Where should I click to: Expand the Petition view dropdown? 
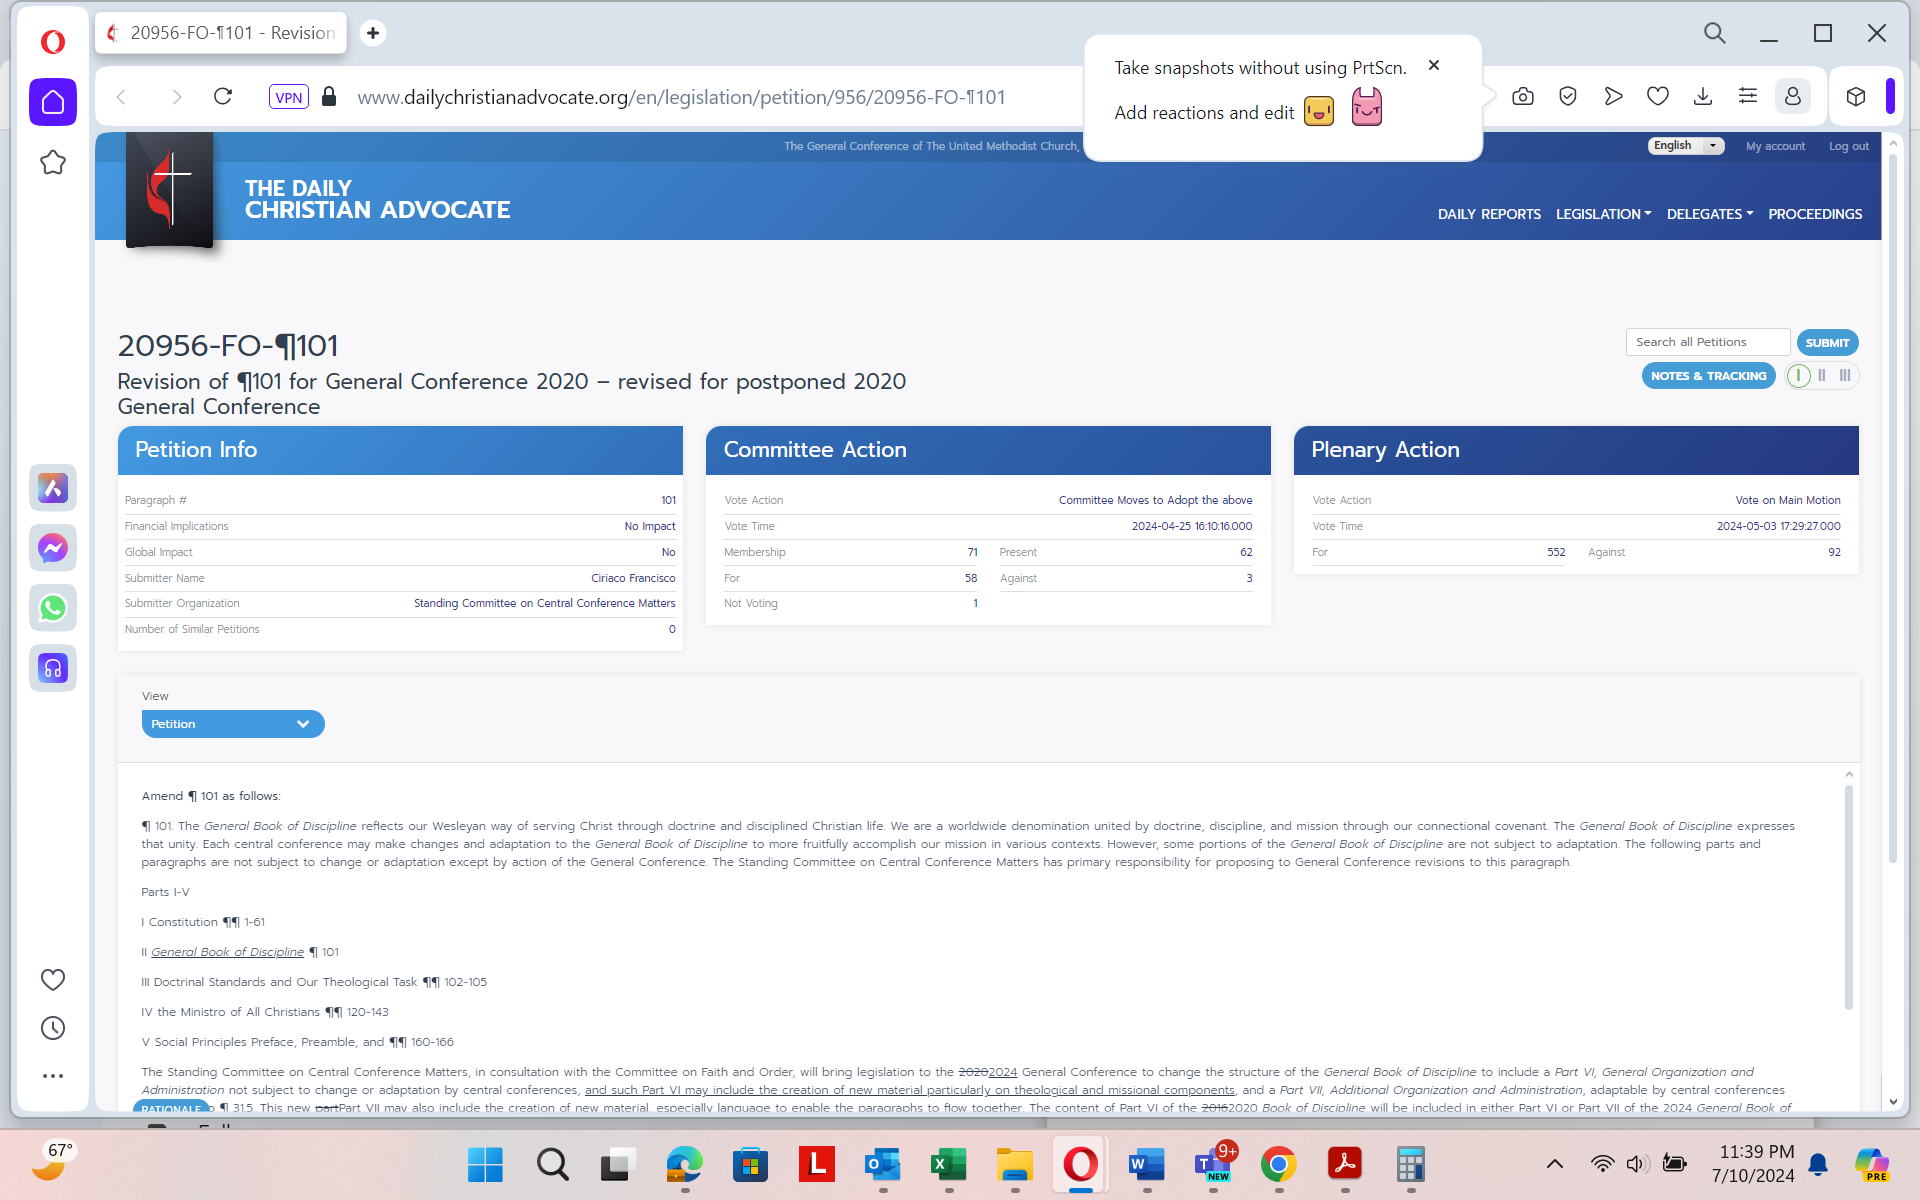click(232, 724)
